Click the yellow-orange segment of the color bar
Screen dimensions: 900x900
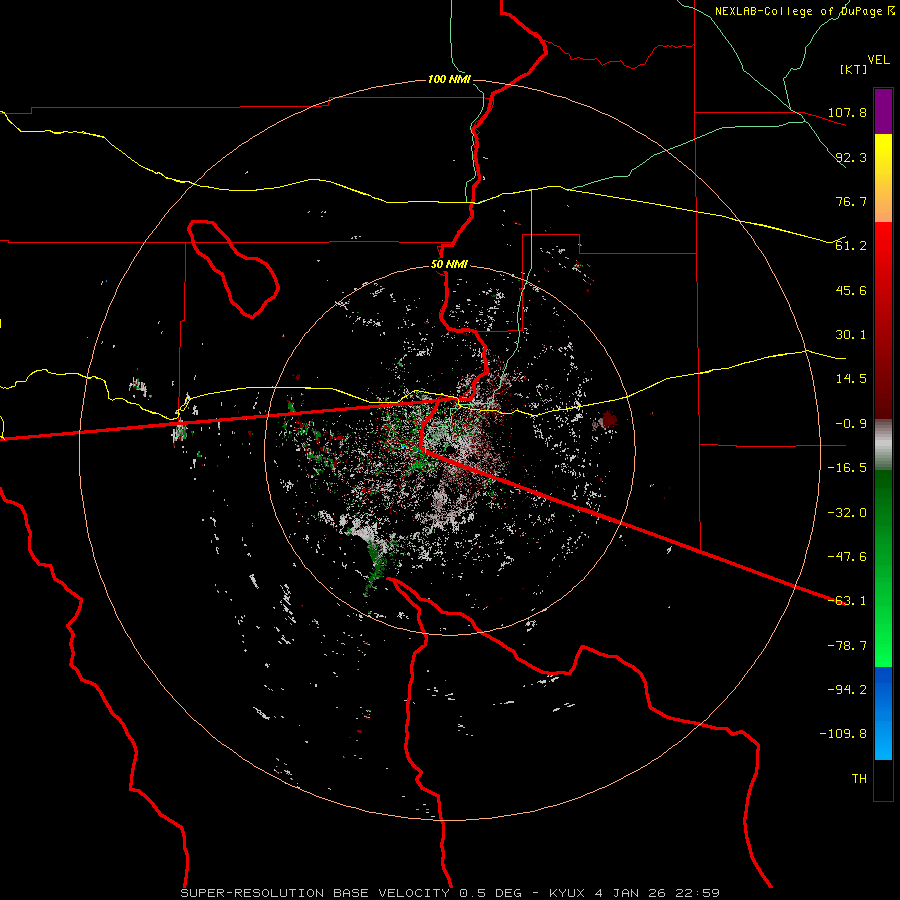883,178
